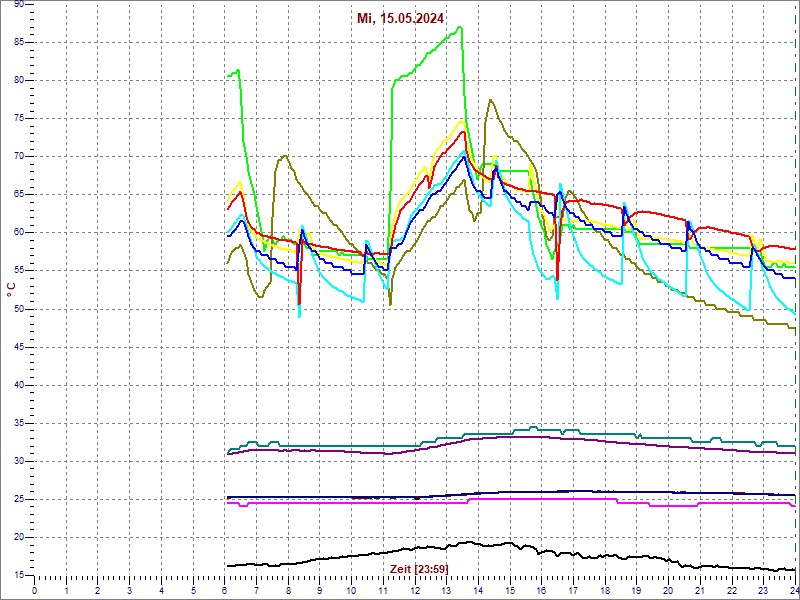Select the 55 temperature axis label
800x600 pixels.
(18, 271)
